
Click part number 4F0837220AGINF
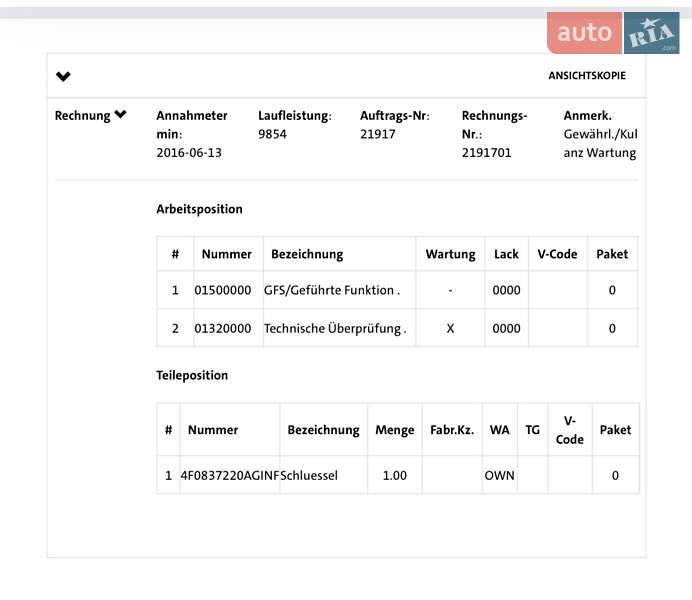pos(229,475)
